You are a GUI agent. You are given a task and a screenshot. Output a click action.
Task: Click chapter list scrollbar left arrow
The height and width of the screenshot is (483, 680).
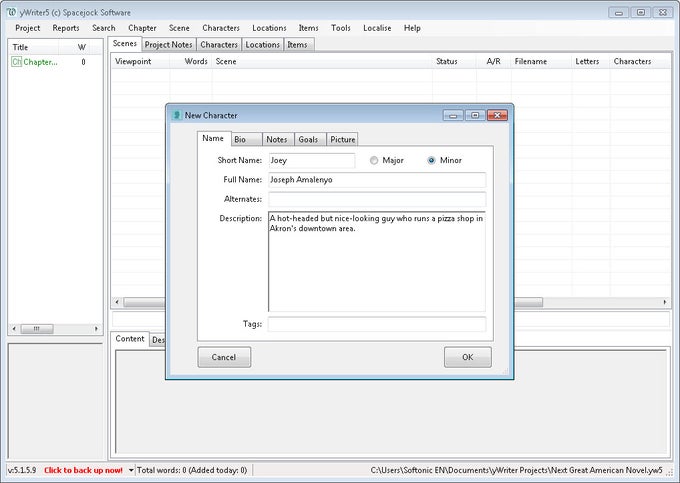click(x=14, y=329)
